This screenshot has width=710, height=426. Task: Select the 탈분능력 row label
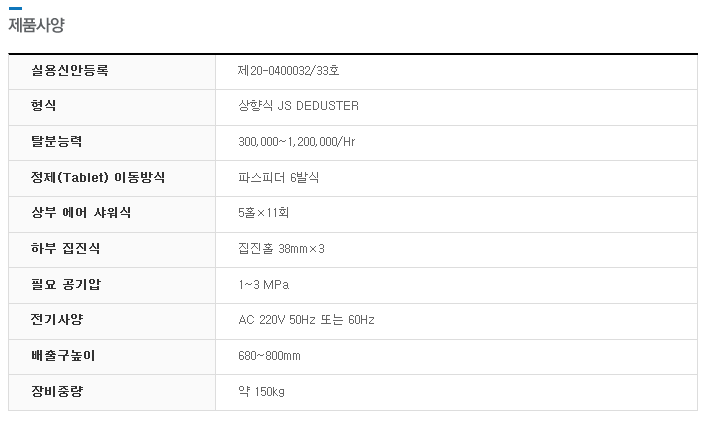pos(56,141)
